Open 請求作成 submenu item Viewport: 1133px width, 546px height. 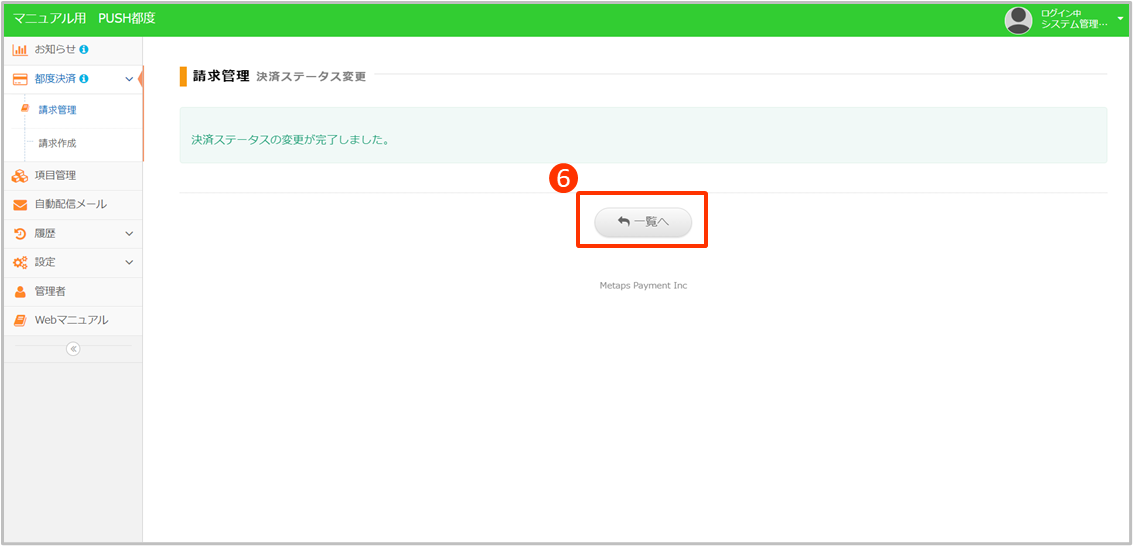pyautogui.click(x=57, y=143)
